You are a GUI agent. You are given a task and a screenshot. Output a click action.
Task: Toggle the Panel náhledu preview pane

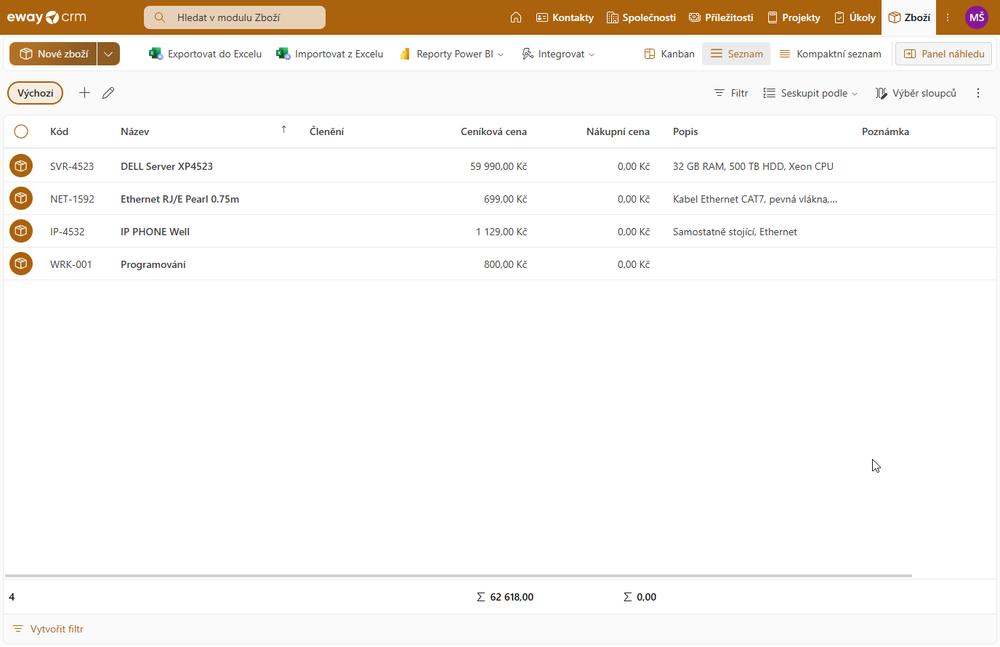[x=944, y=54]
